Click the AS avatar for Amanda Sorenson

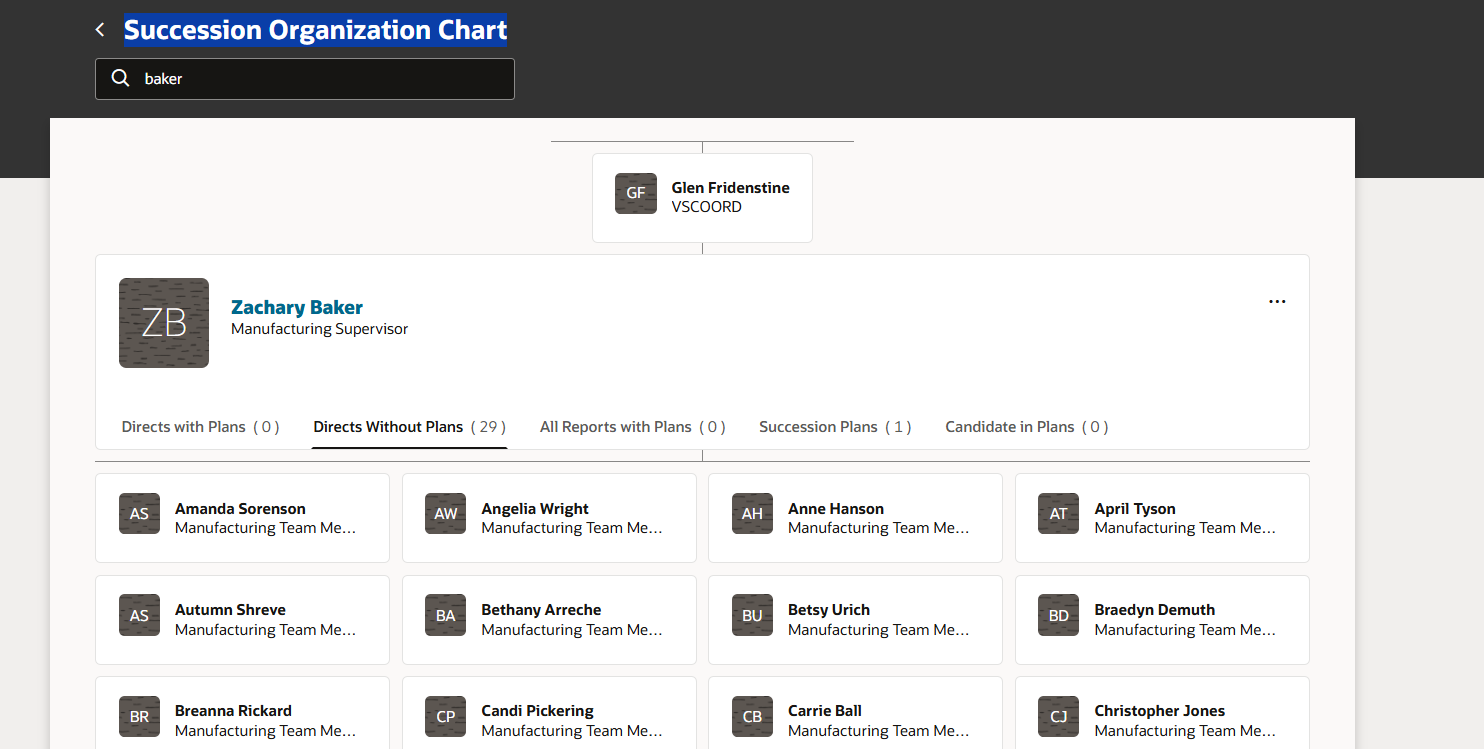(x=139, y=514)
